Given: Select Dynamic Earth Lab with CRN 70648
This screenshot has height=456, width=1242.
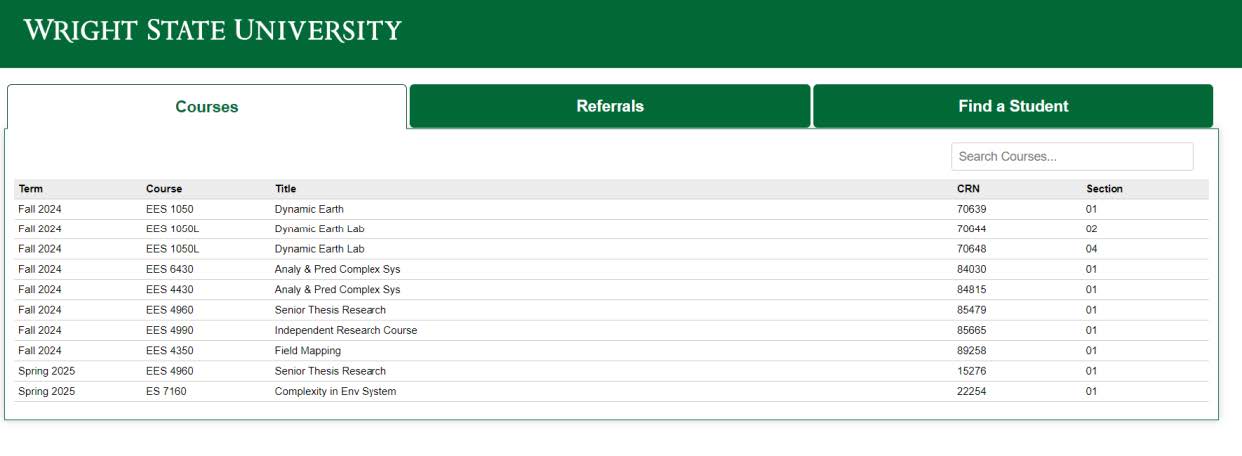Looking at the screenshot, I should [319, 249].
